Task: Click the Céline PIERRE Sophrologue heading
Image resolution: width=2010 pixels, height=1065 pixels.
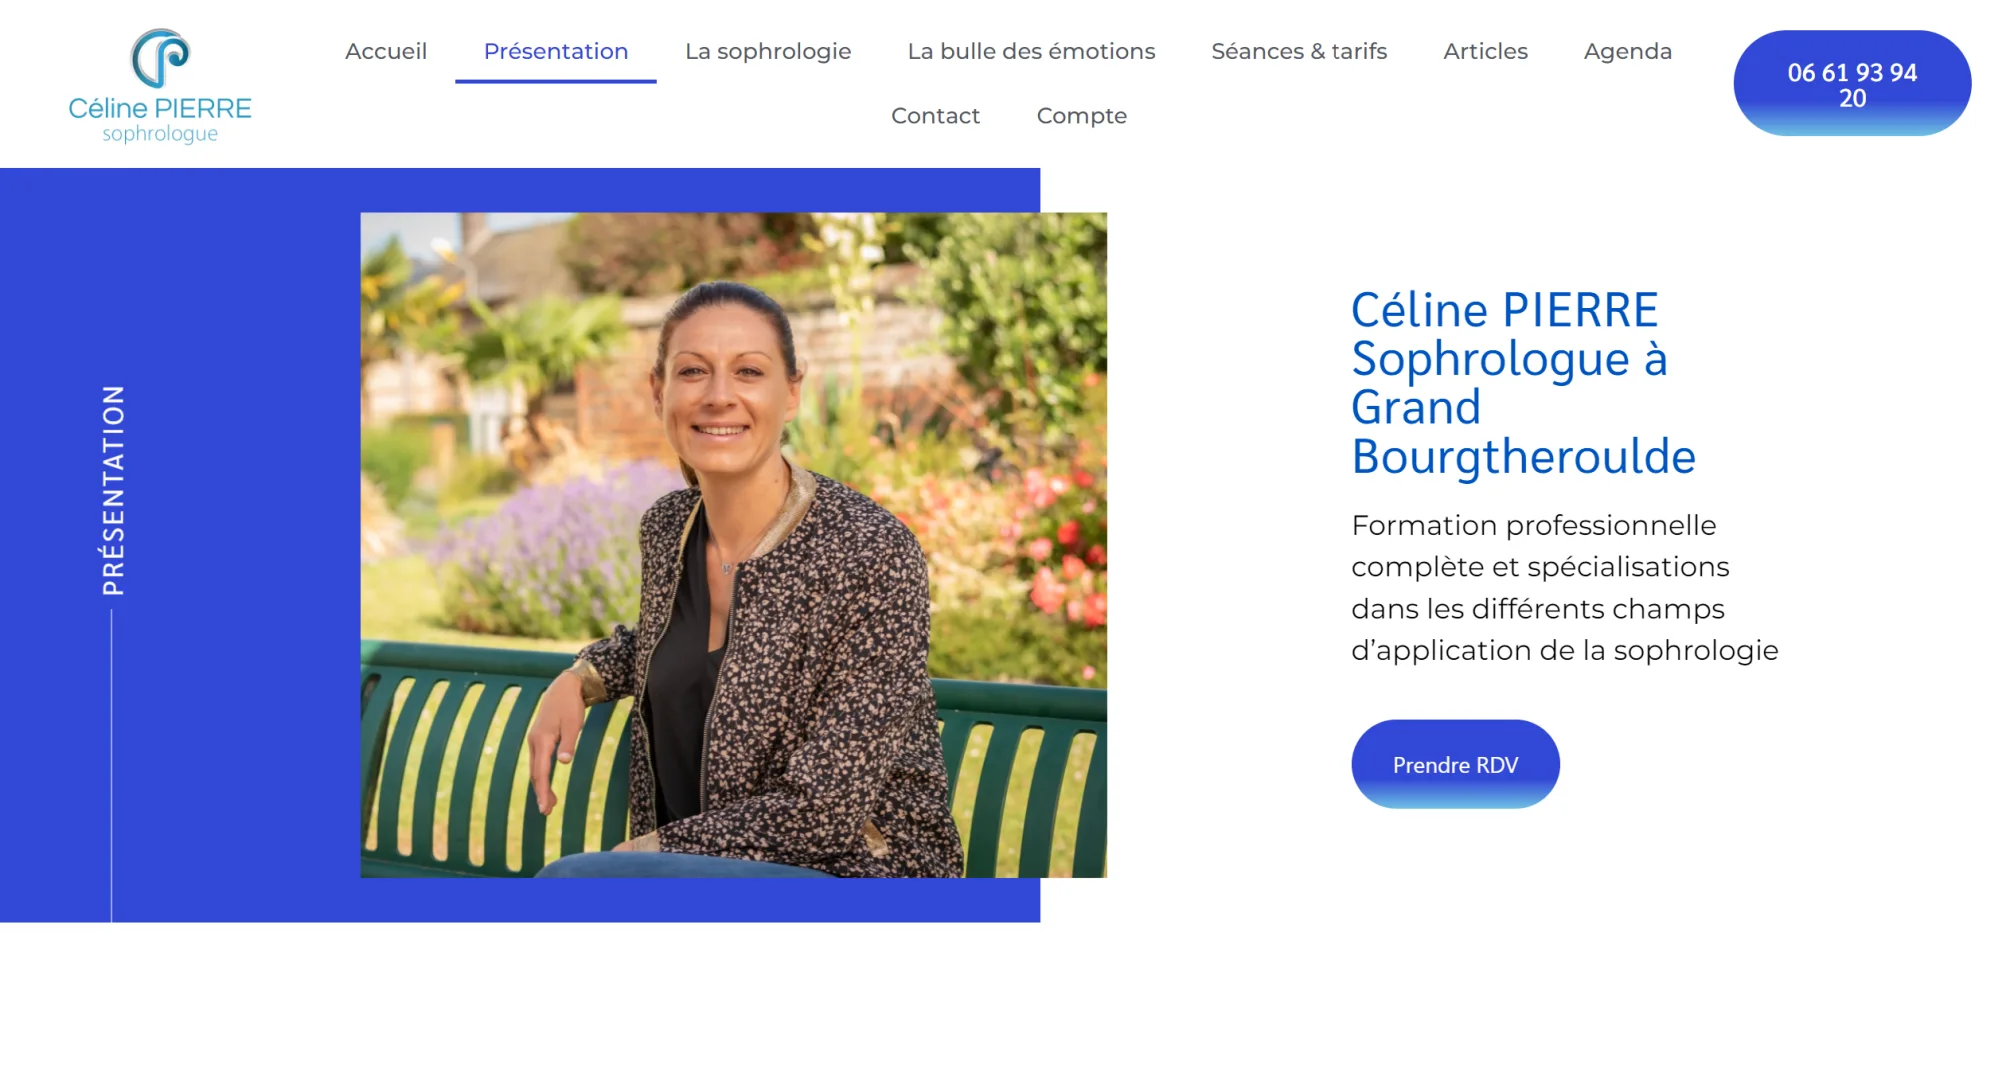Action: pos(1523,383)
